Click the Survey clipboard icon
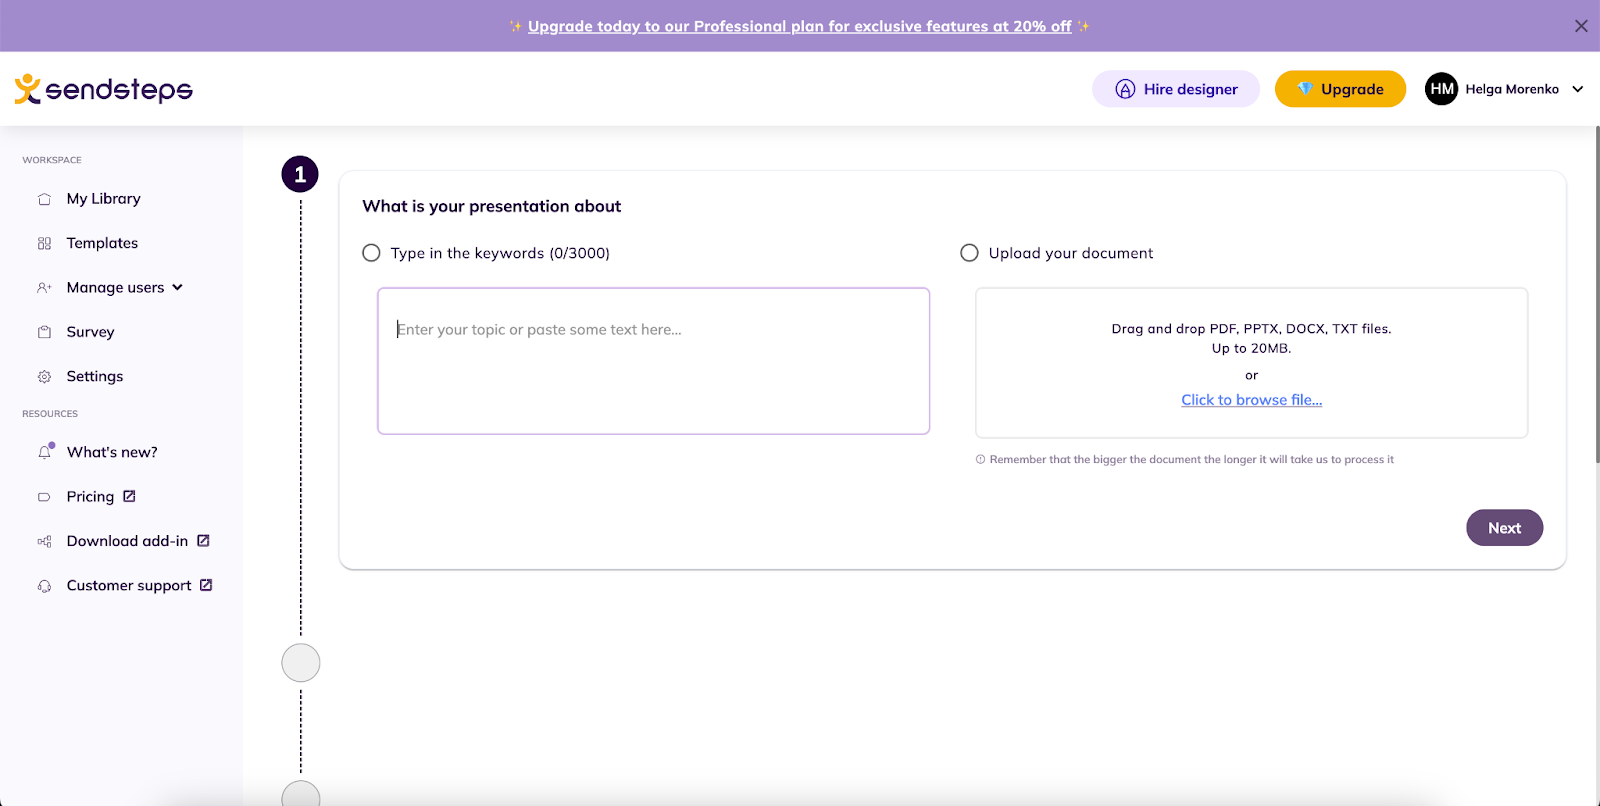 44,332
